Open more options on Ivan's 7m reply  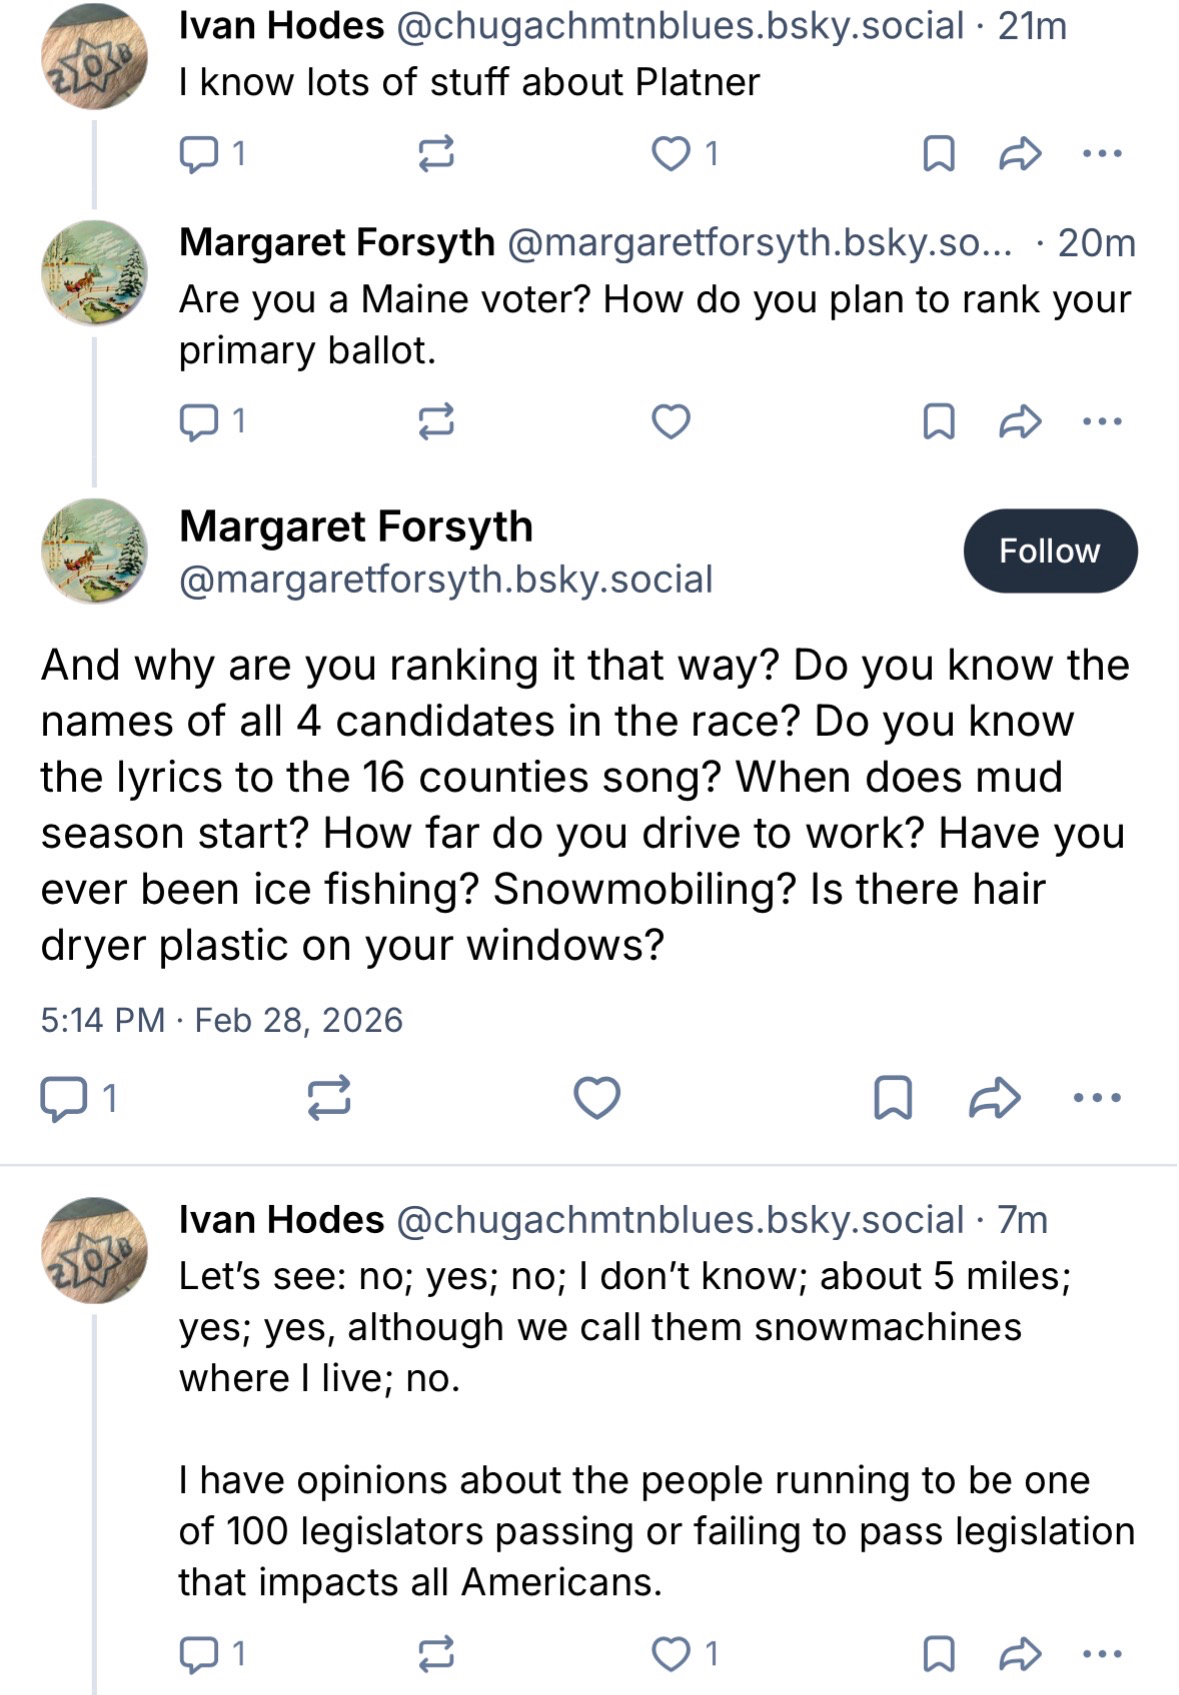pyautogui.click(x=1102, y=1654)
